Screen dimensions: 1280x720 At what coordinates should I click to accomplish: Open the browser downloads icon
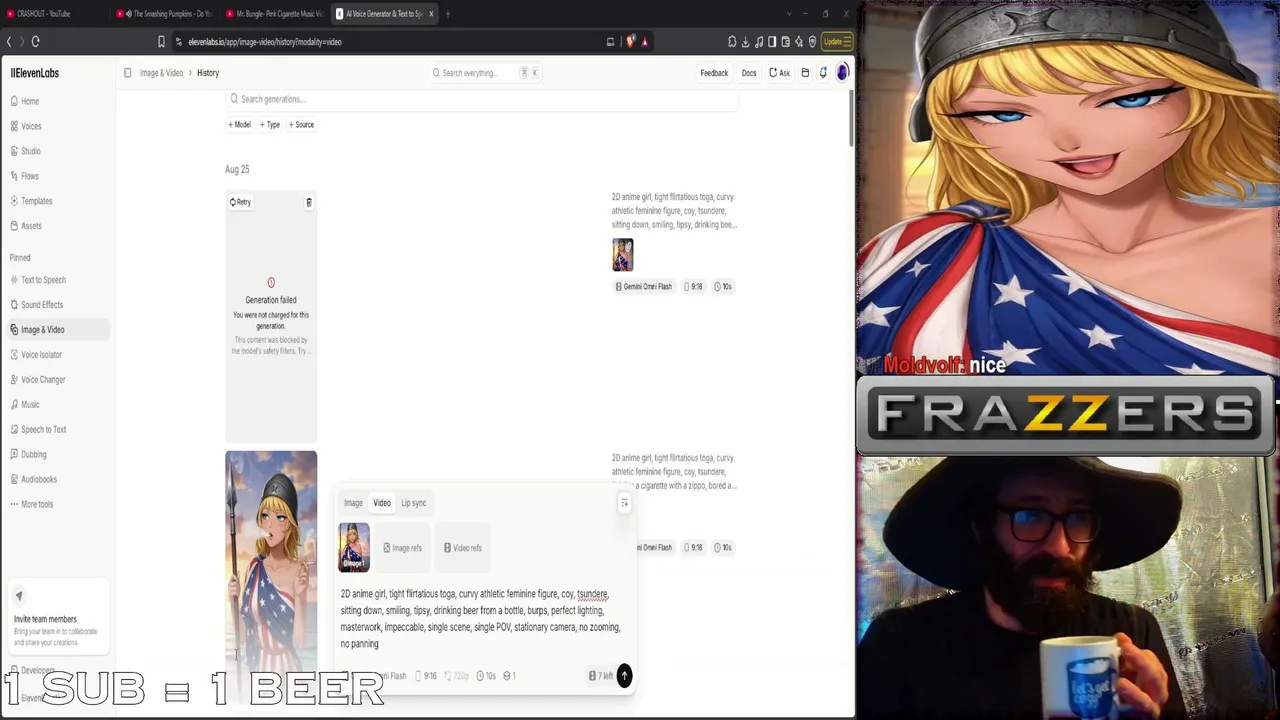coord(746,42)
